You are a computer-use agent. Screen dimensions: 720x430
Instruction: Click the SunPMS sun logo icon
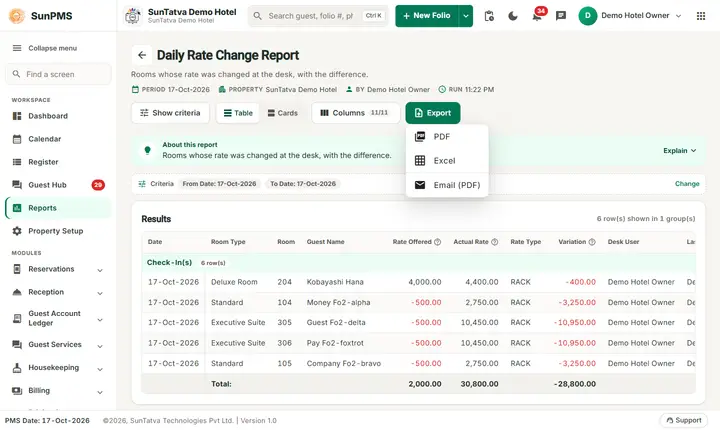tap(17, 16)
